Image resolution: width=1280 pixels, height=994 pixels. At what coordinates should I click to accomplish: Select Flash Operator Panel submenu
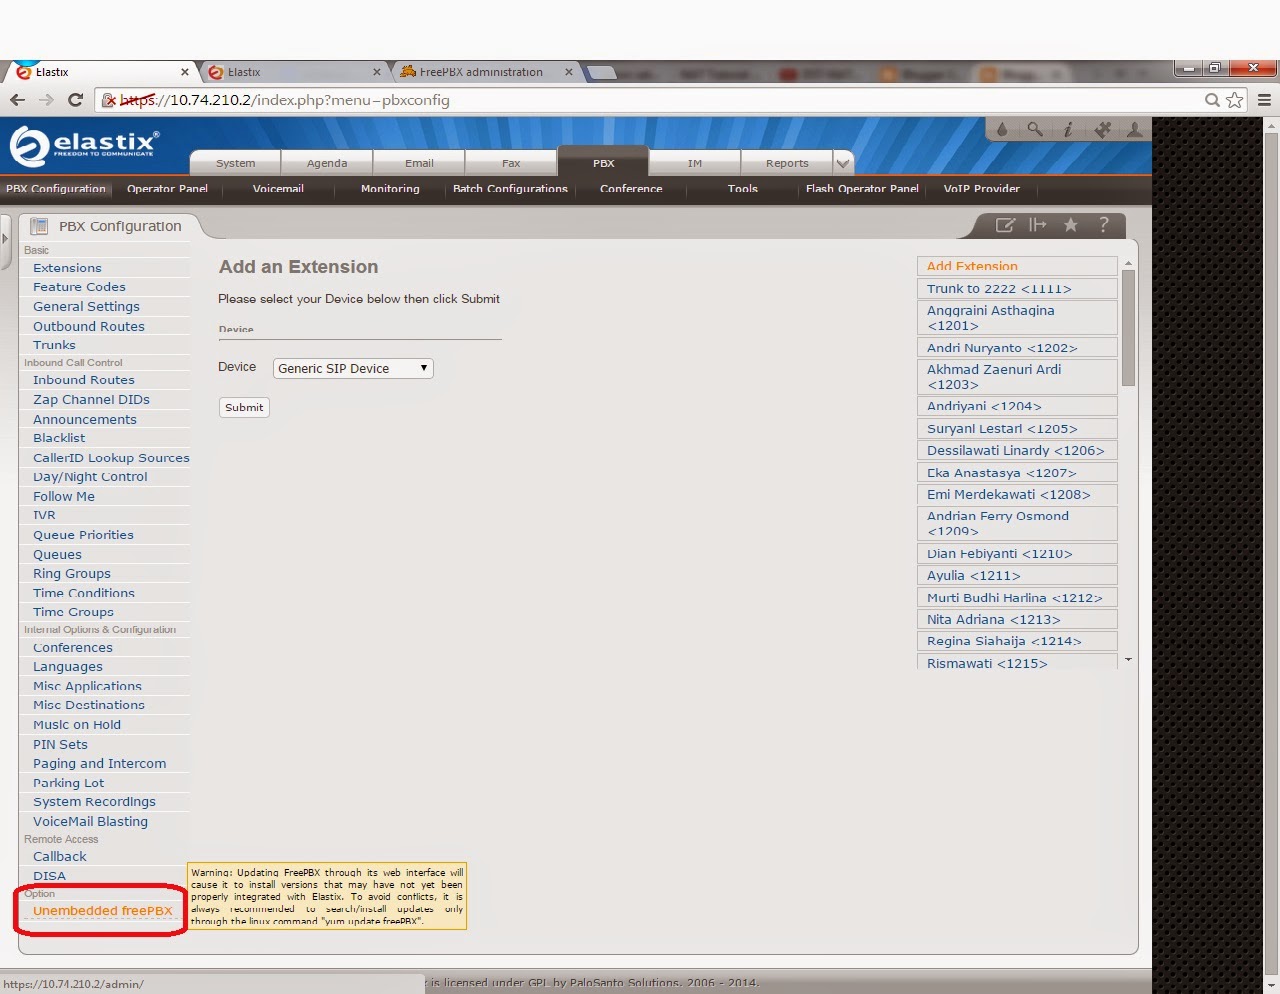click(x=862, y=188)
